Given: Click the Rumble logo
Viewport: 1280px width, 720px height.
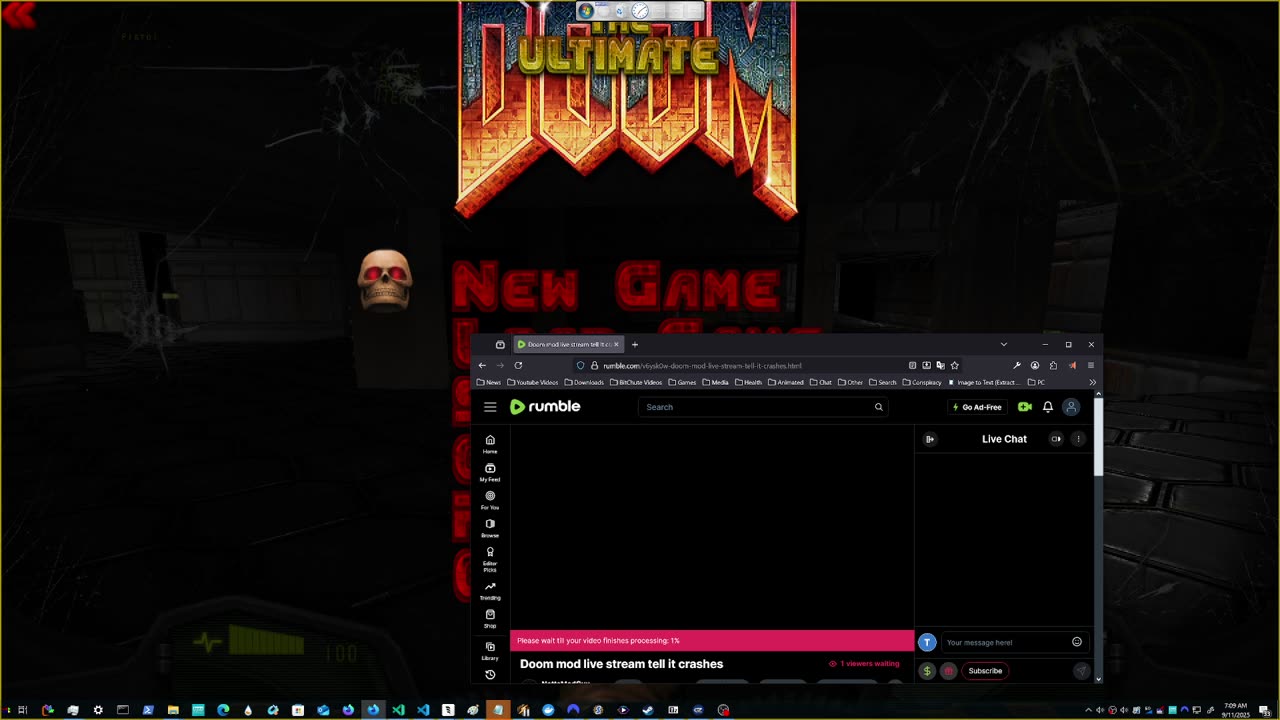Looking at the screenshot, I should click(x=545, y=407).
